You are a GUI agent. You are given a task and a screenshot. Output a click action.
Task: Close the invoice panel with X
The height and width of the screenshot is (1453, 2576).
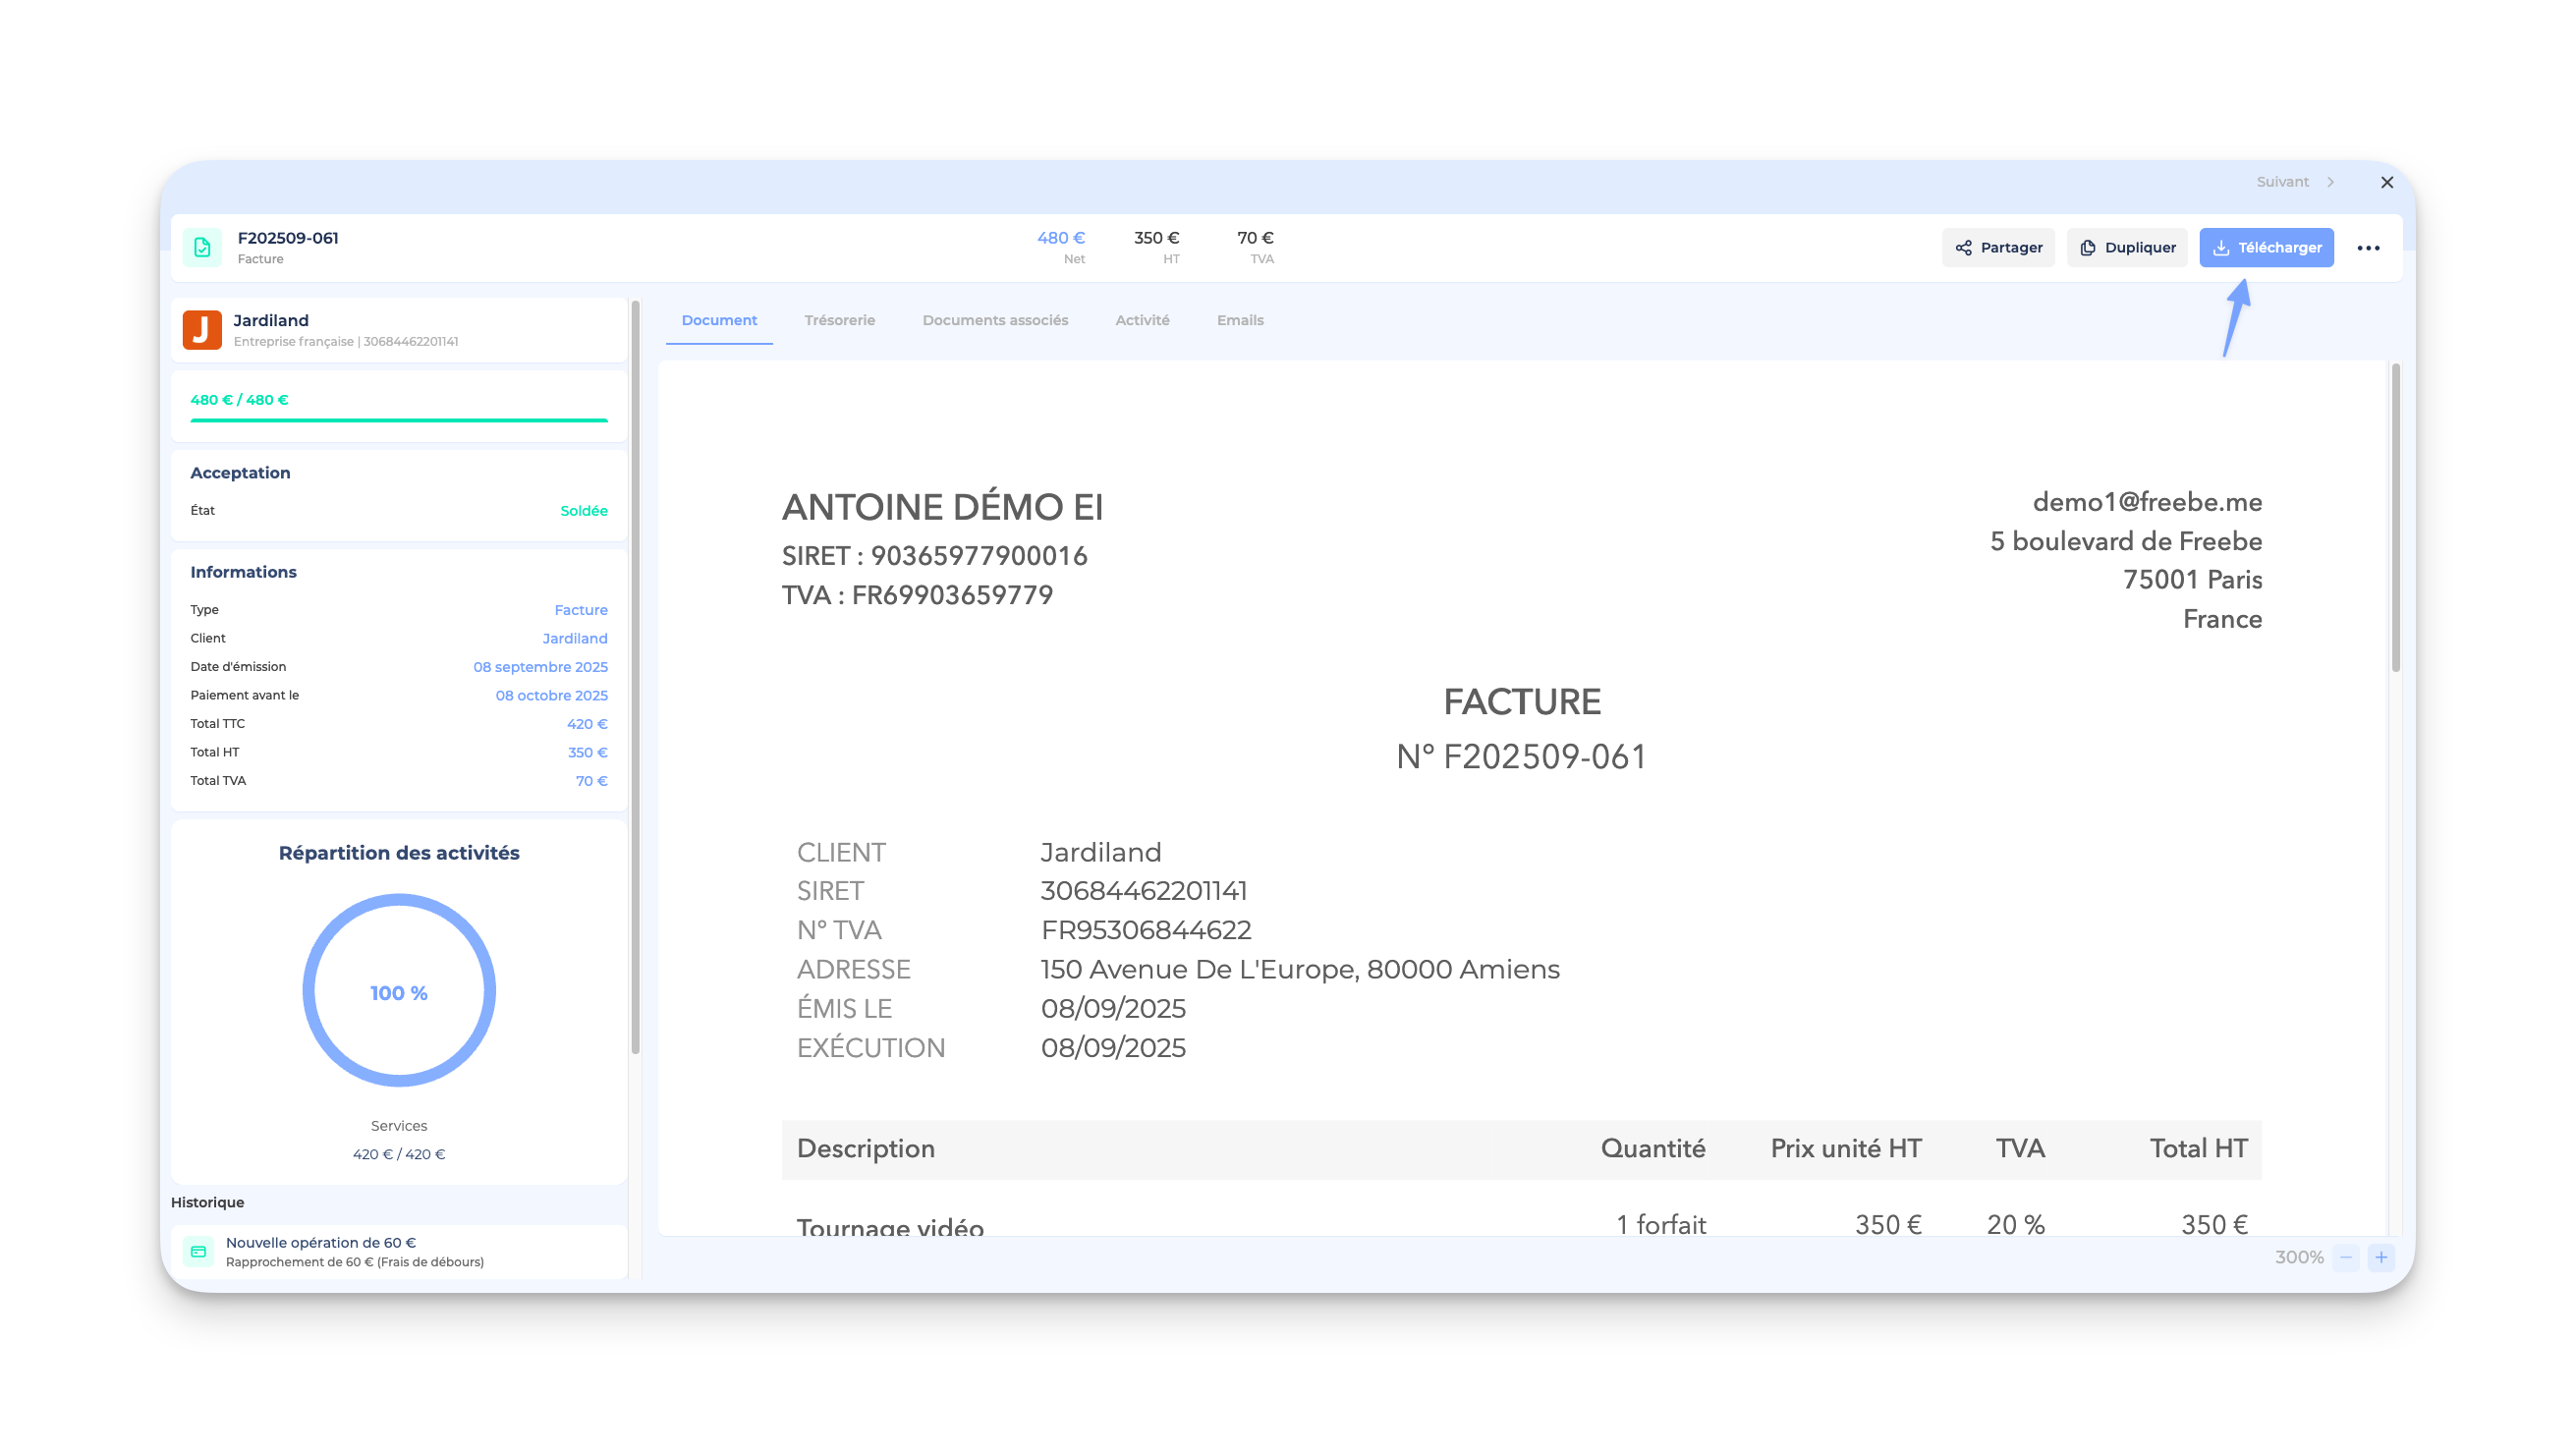coord(2386,182)
